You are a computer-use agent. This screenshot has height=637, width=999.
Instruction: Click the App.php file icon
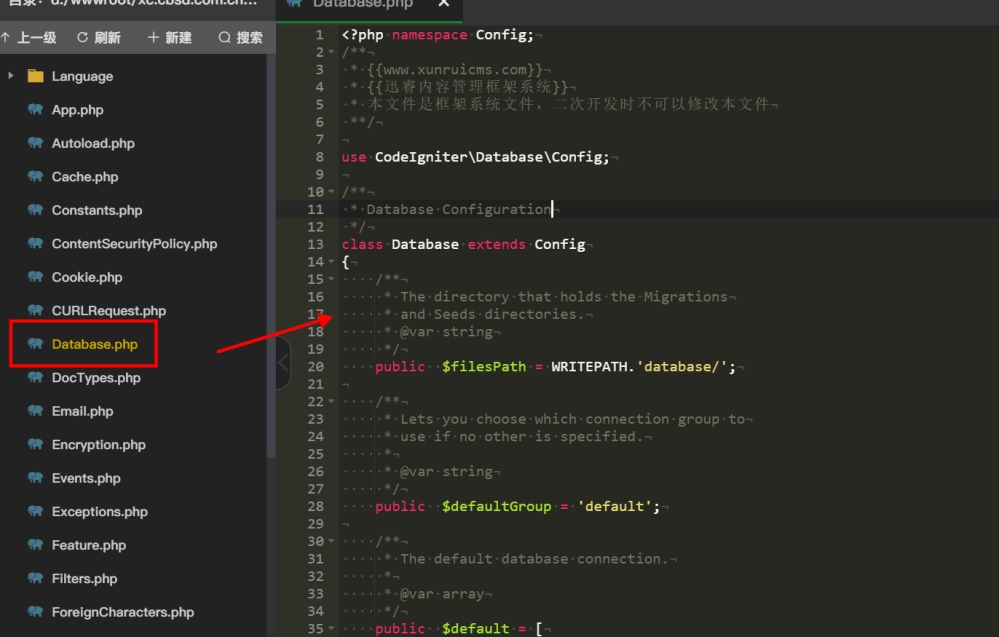36,110
